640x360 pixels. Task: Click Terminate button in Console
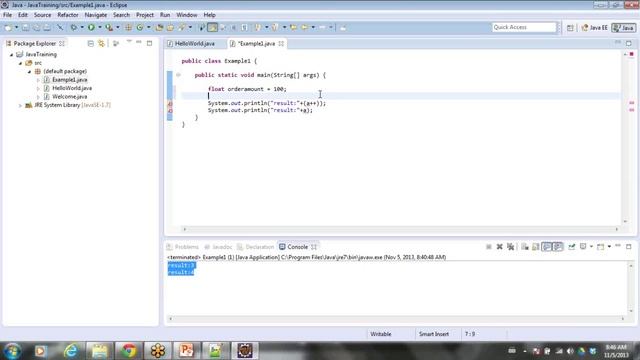pos(489,247)
